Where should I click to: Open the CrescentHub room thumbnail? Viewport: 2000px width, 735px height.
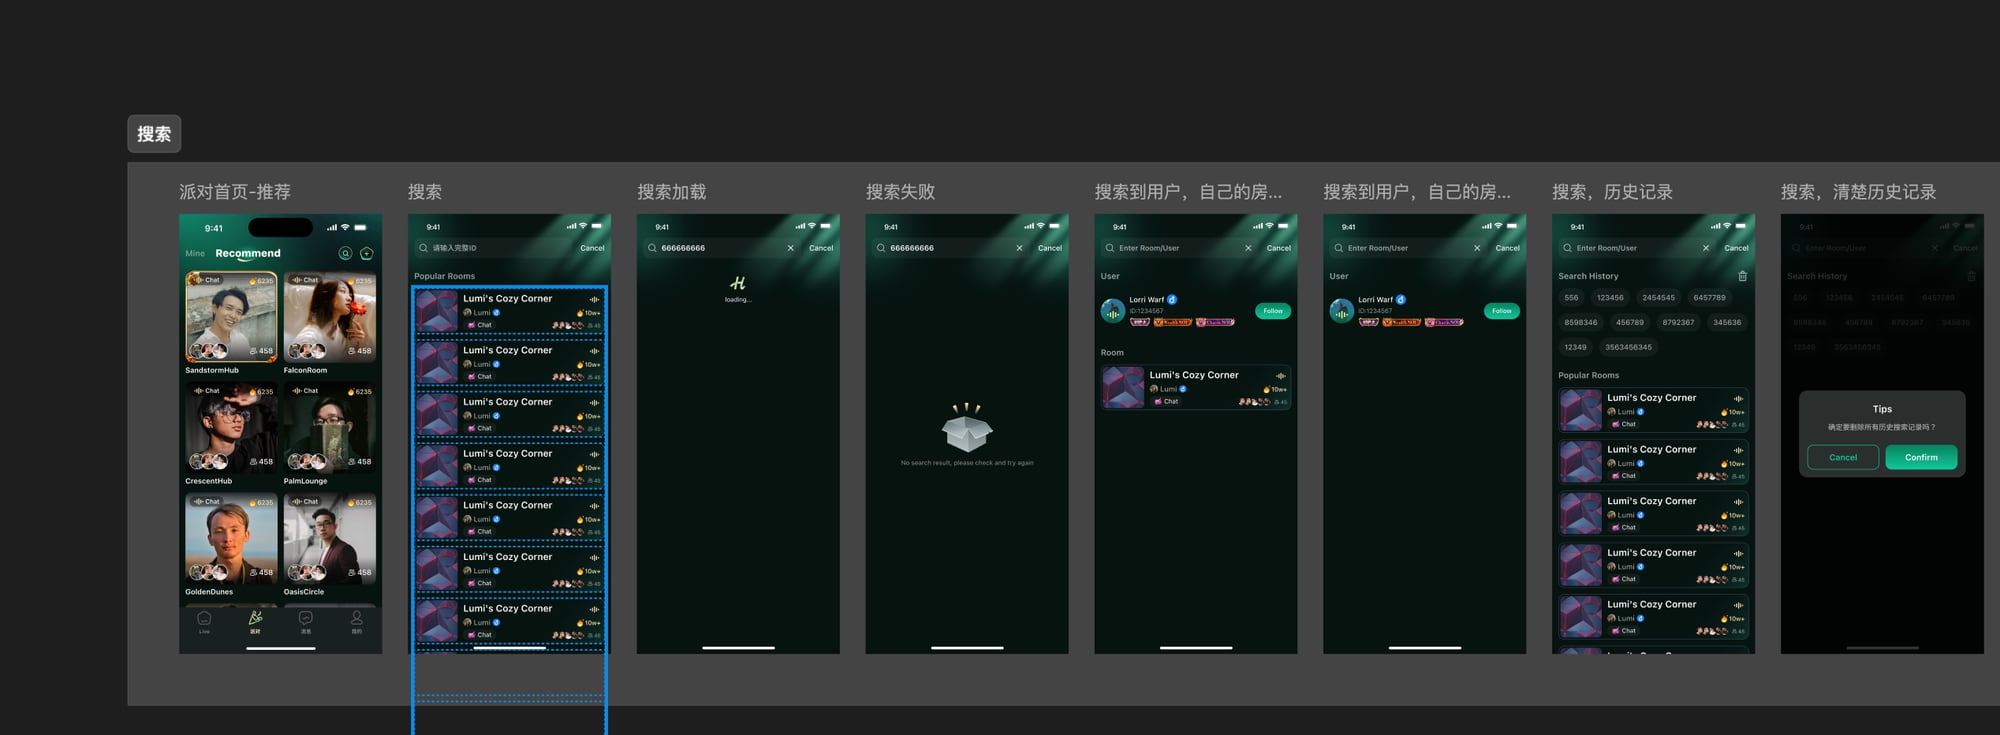[x=231, y=428]
